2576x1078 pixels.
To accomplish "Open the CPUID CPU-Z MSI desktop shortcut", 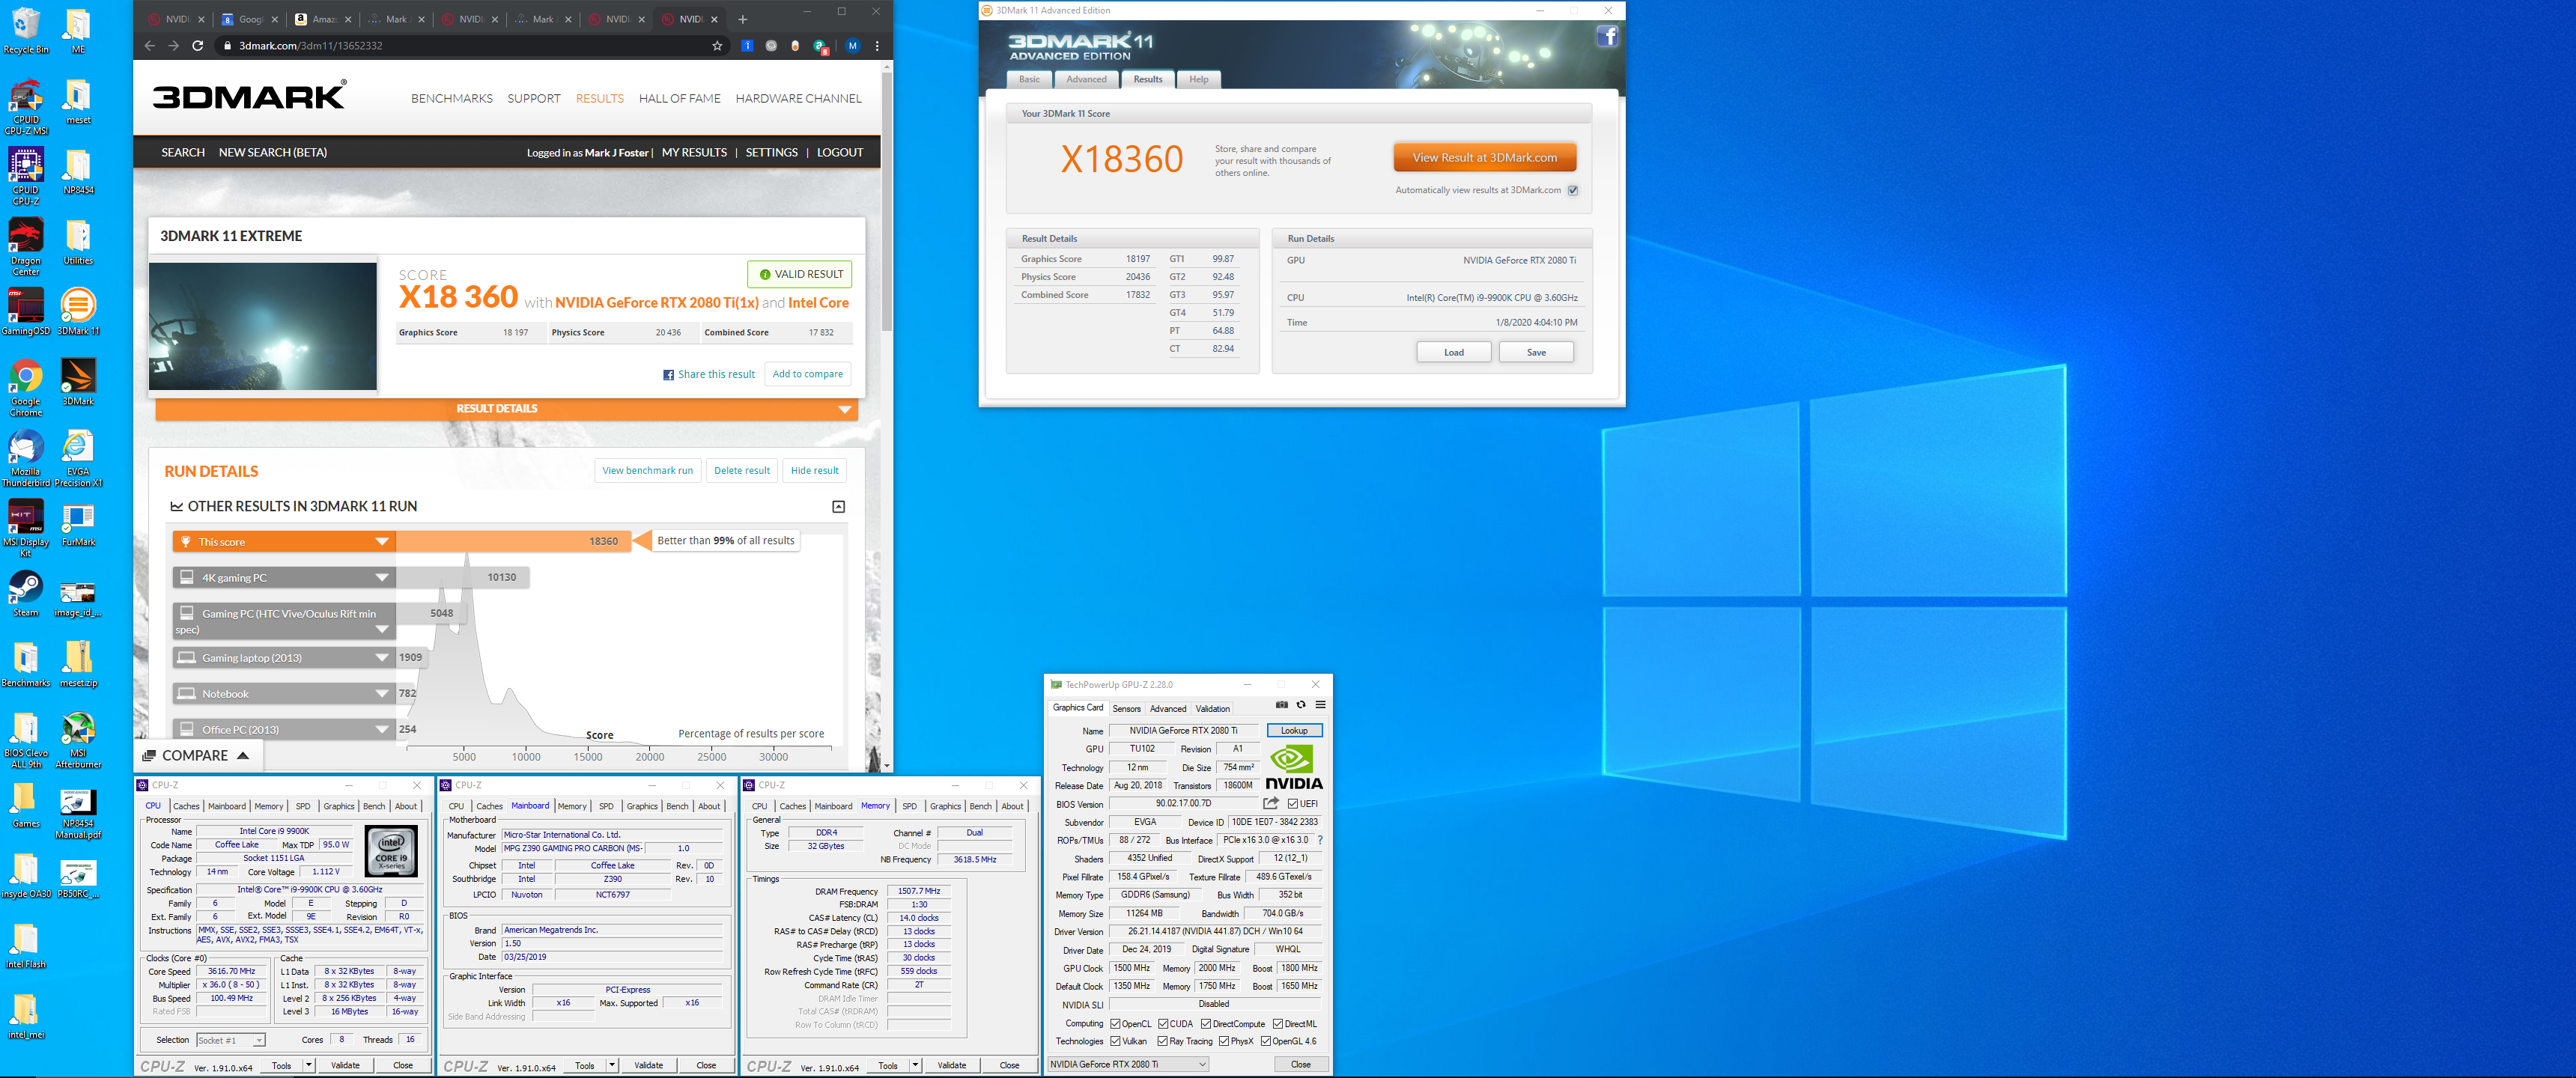I will click(26, 106).
